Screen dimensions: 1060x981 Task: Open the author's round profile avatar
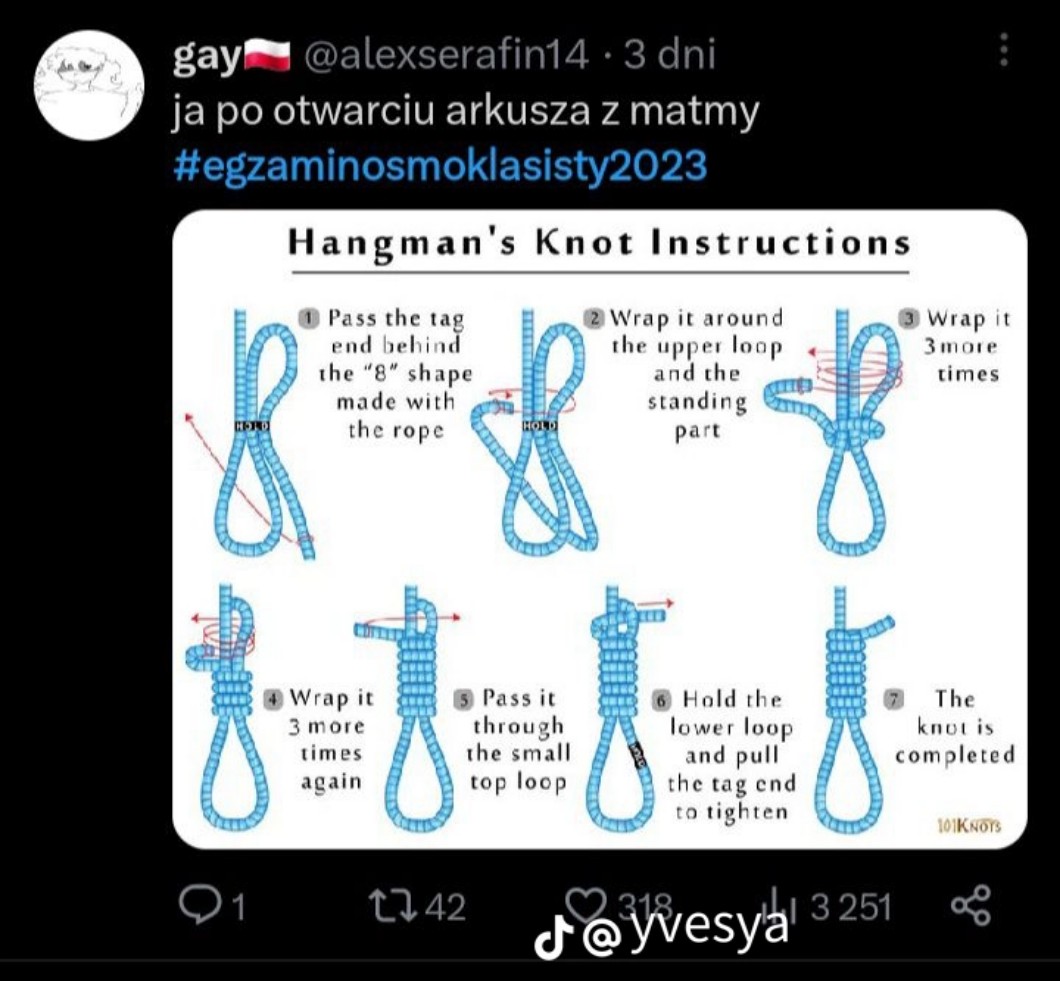(x=89, y=85)
